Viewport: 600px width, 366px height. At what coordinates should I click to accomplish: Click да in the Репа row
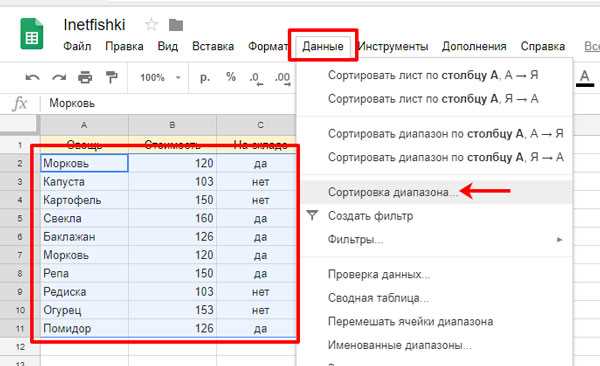pos(256,274)
